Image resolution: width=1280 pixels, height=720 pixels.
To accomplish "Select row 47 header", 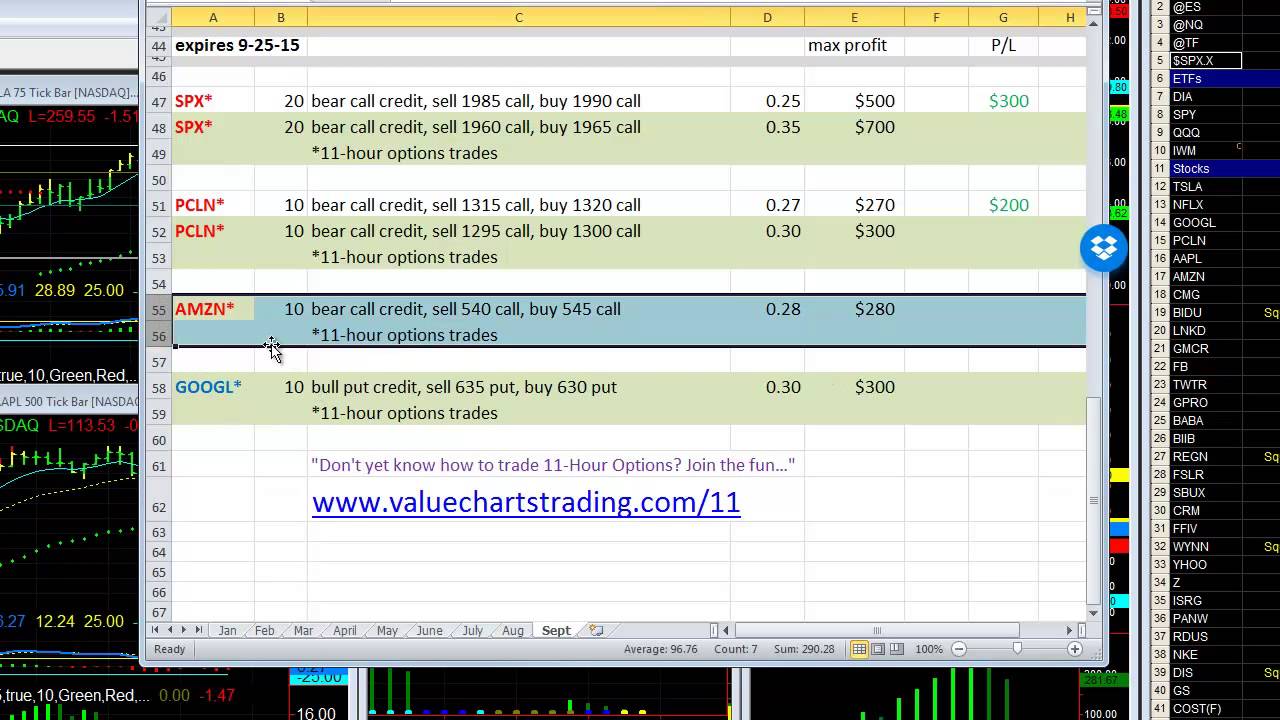I will pos(159,101).
